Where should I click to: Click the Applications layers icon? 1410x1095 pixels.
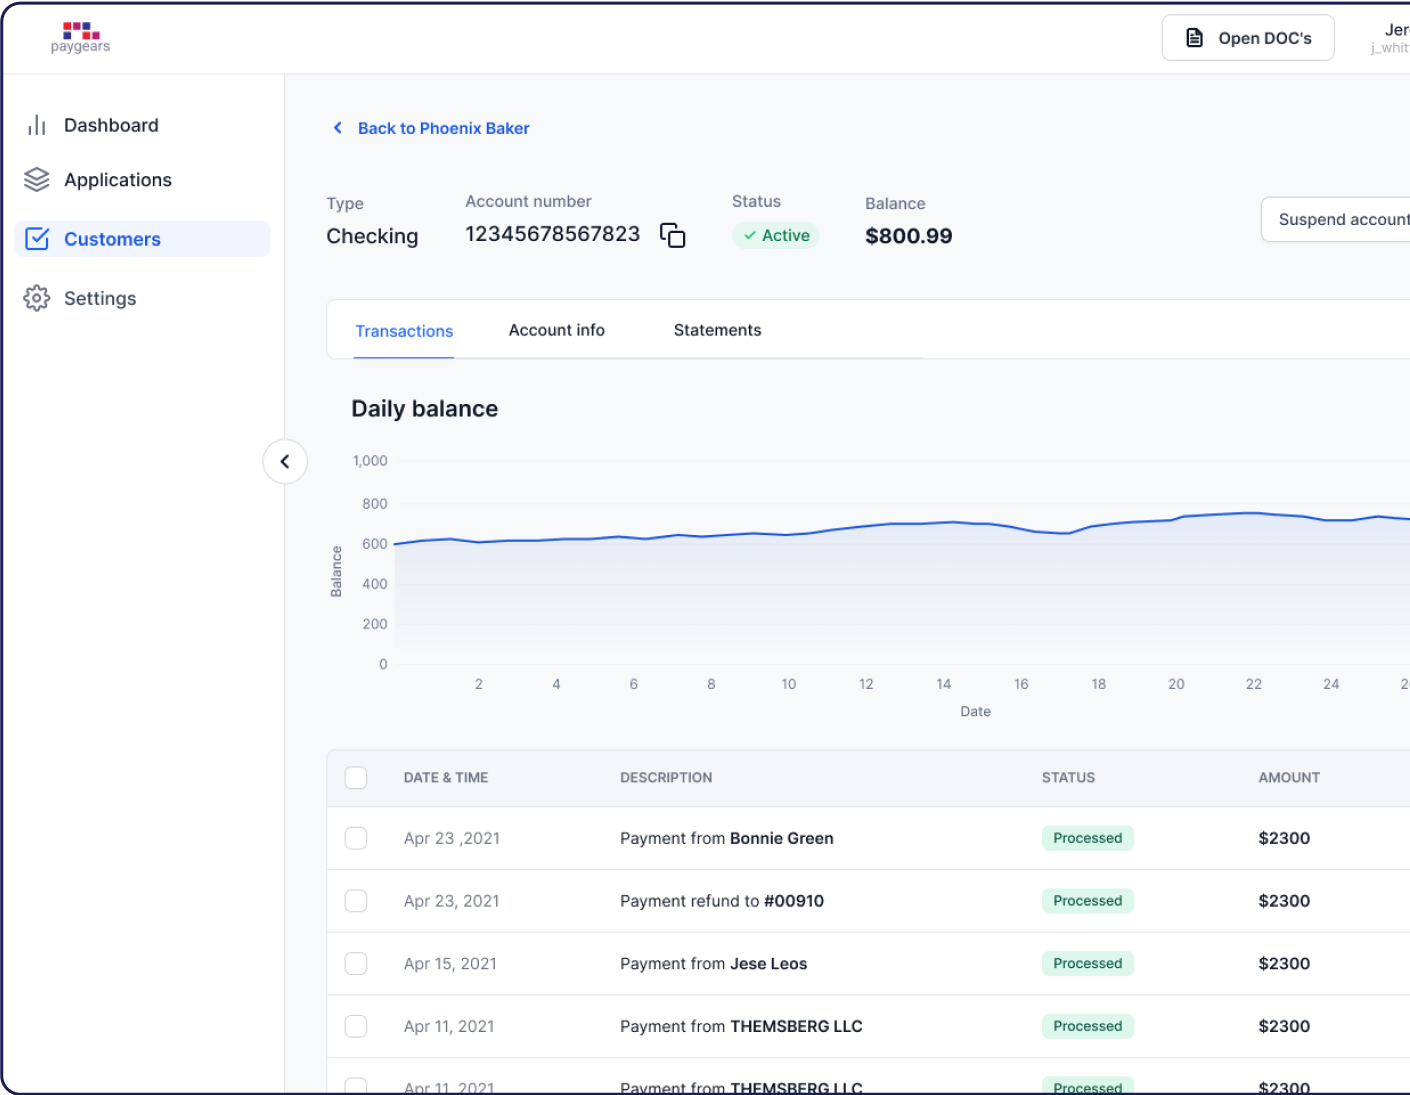[x=37, y=180]
